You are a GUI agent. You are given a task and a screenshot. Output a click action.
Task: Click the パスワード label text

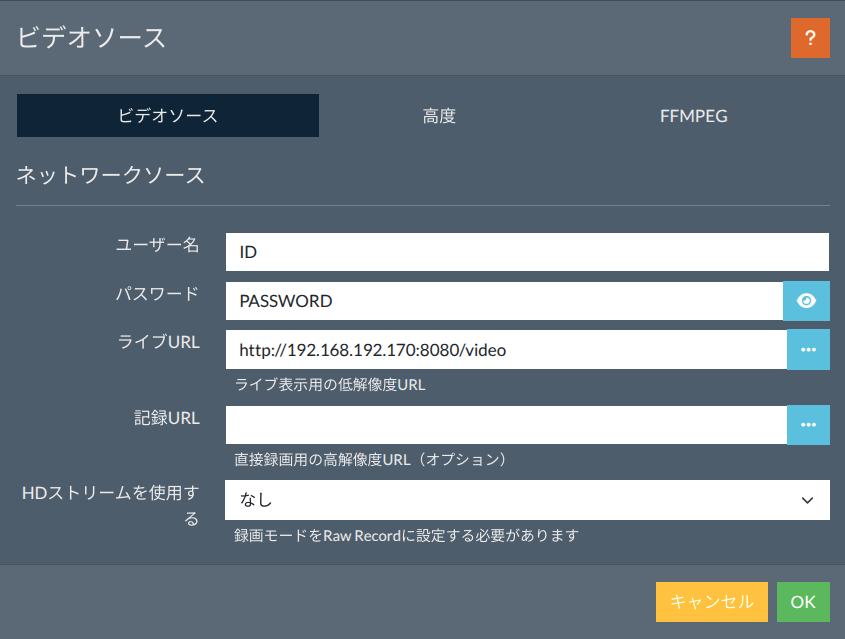tap(157, 294)
